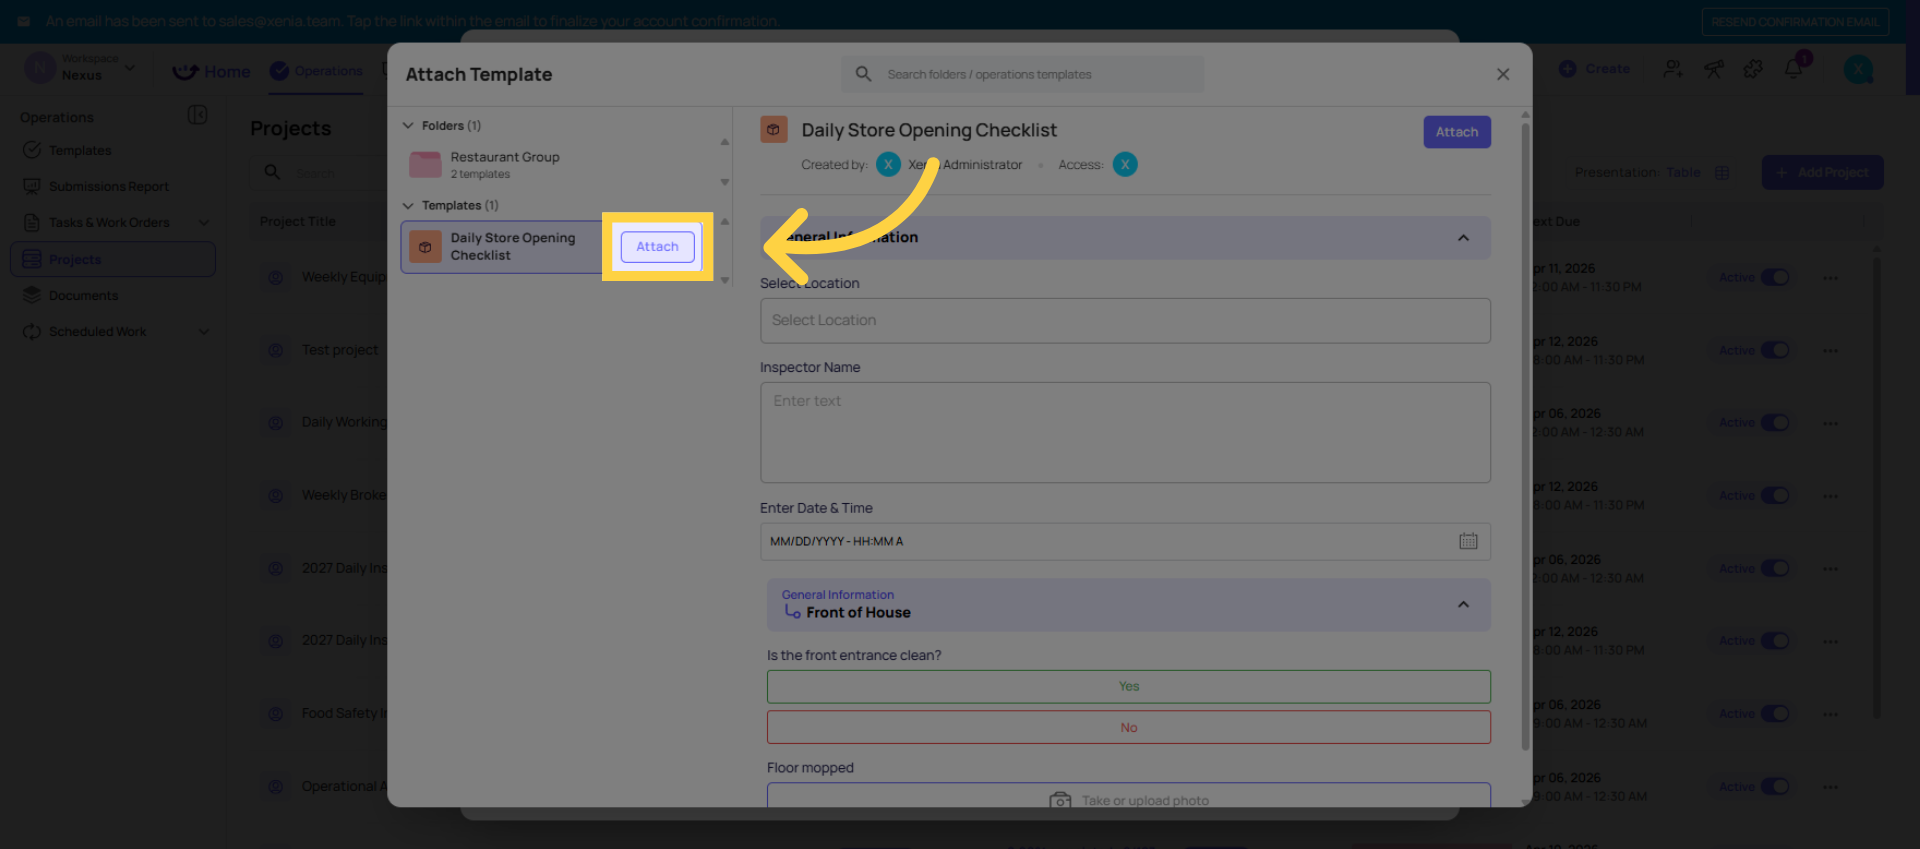The height and width of the screenshot is (849, 1920).
Task: Click the Access avatar icon
Action: (1125, 165)
